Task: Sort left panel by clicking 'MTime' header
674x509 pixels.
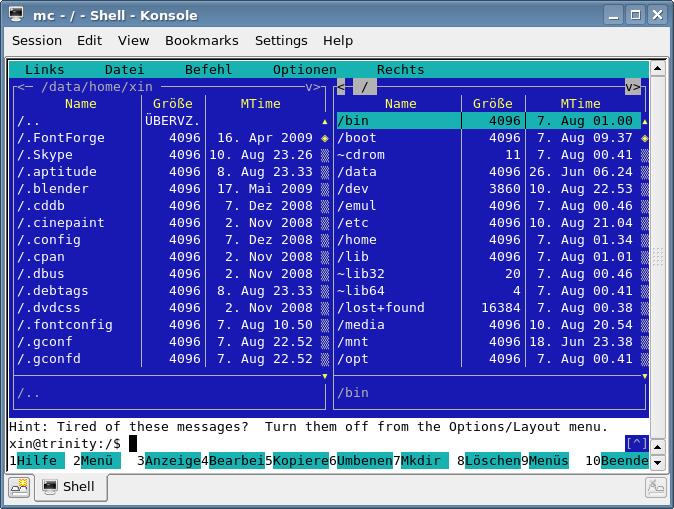Action: [260, 104]
